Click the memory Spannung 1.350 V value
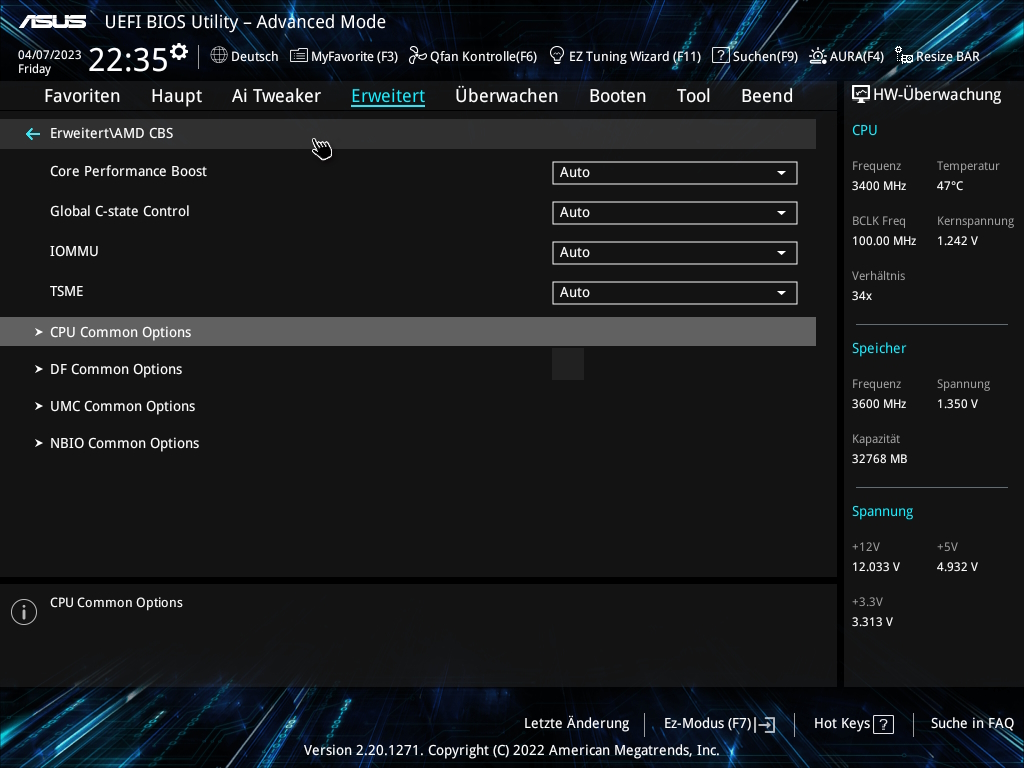1024x768 pixels. click(957, 404)
